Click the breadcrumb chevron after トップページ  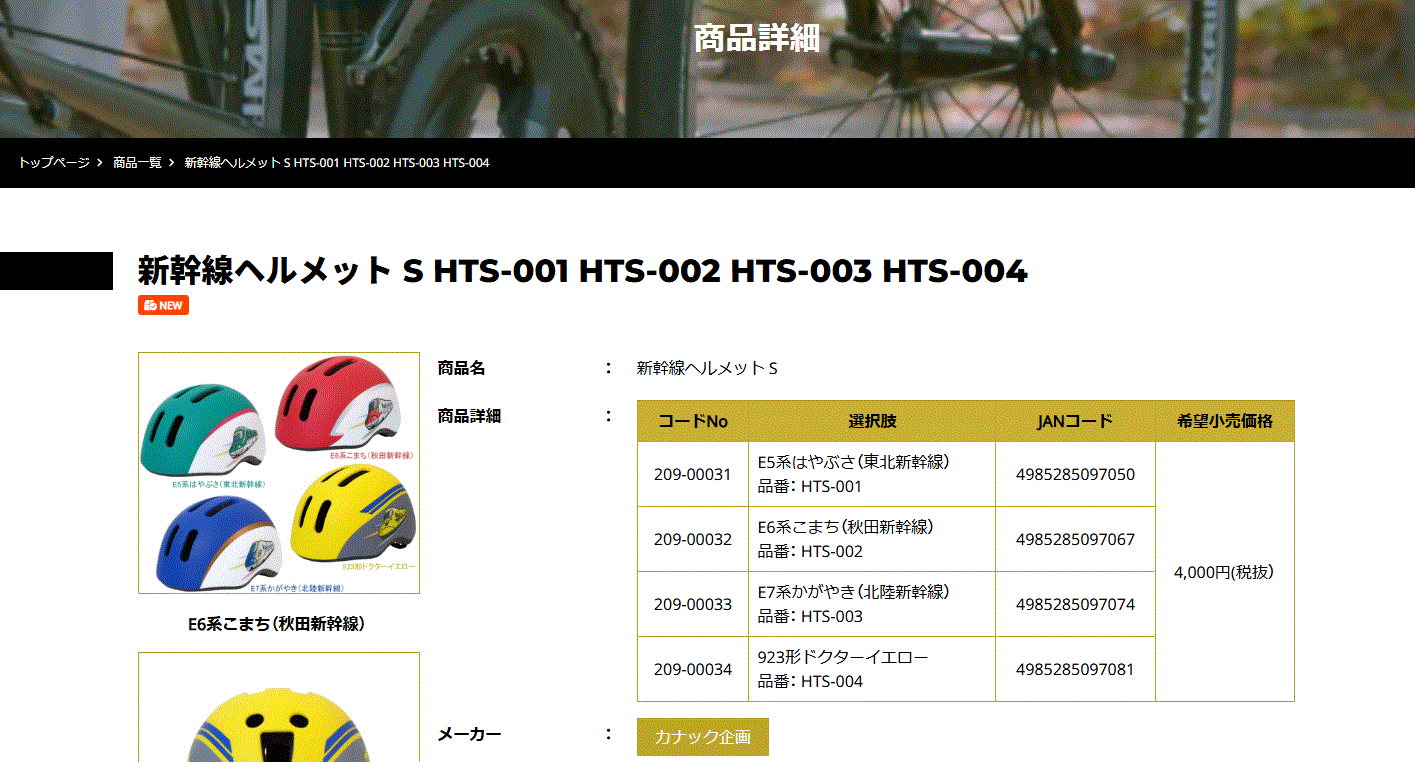tap(97, 162)
